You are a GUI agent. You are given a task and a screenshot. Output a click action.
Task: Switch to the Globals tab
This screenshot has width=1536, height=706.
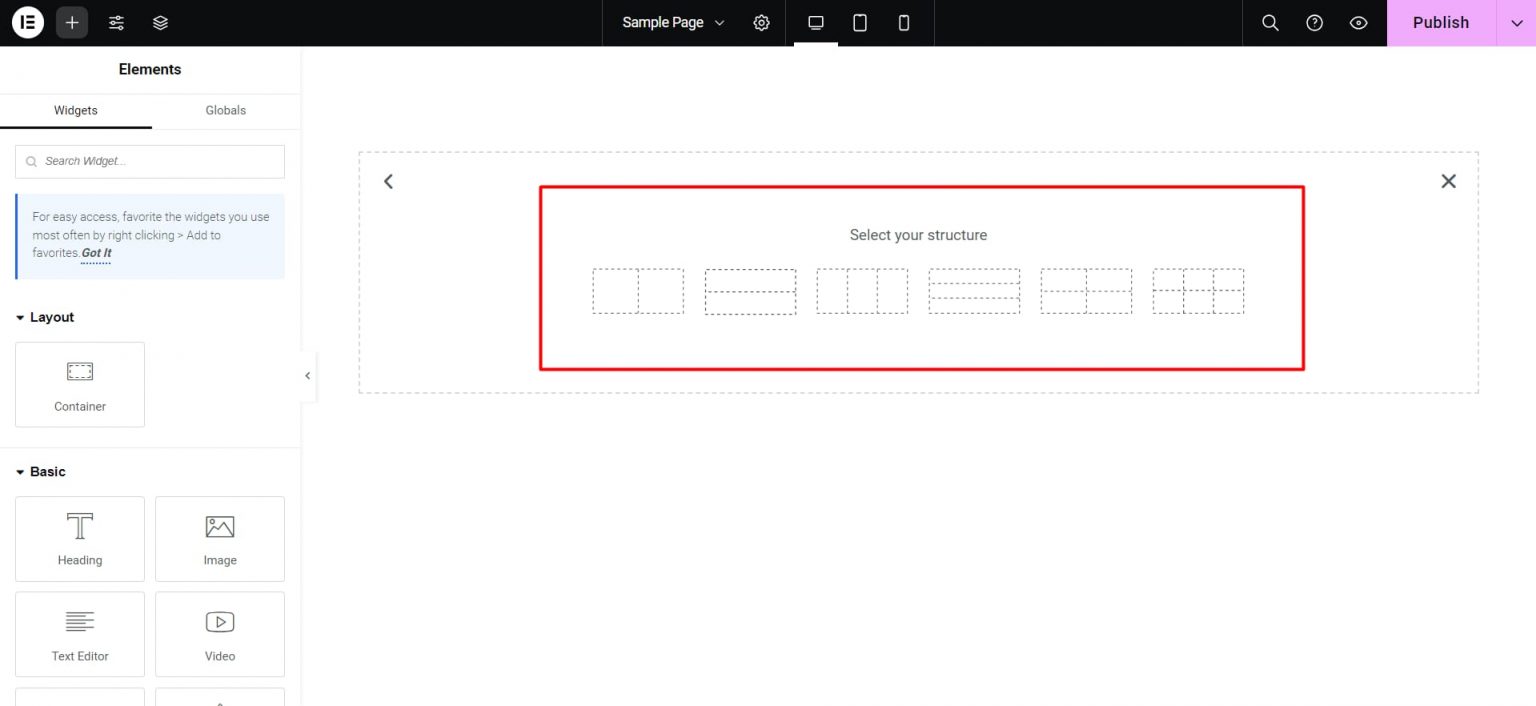tap(224, 110)
